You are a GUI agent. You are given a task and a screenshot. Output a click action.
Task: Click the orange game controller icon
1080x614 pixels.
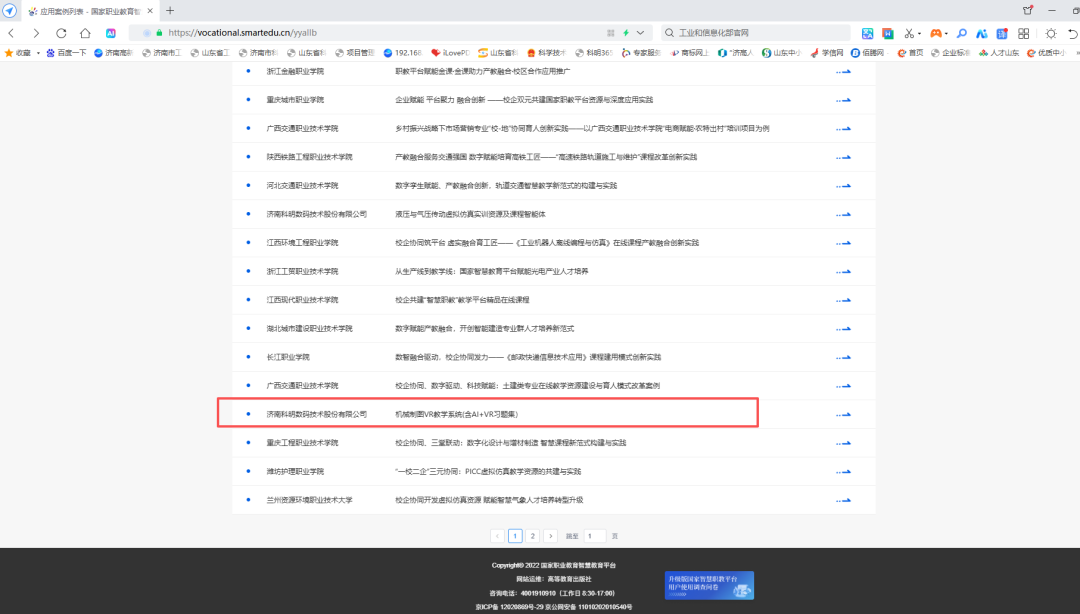point(935,32)
